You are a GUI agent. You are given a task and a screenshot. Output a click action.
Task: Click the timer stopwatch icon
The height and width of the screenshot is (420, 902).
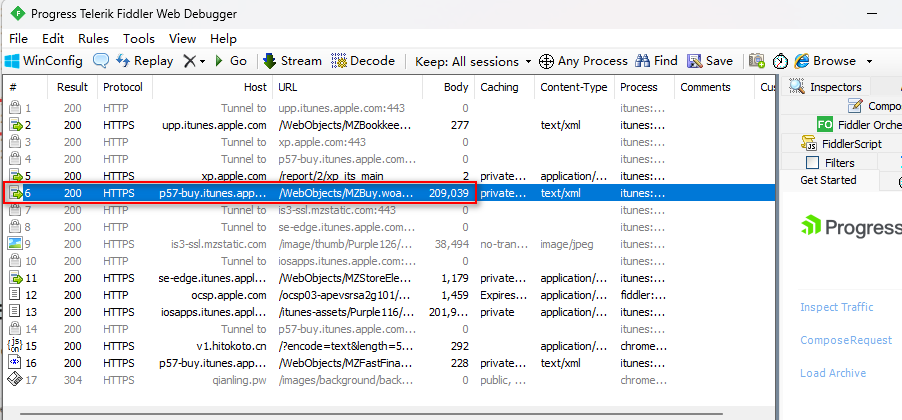pos(780,61)
